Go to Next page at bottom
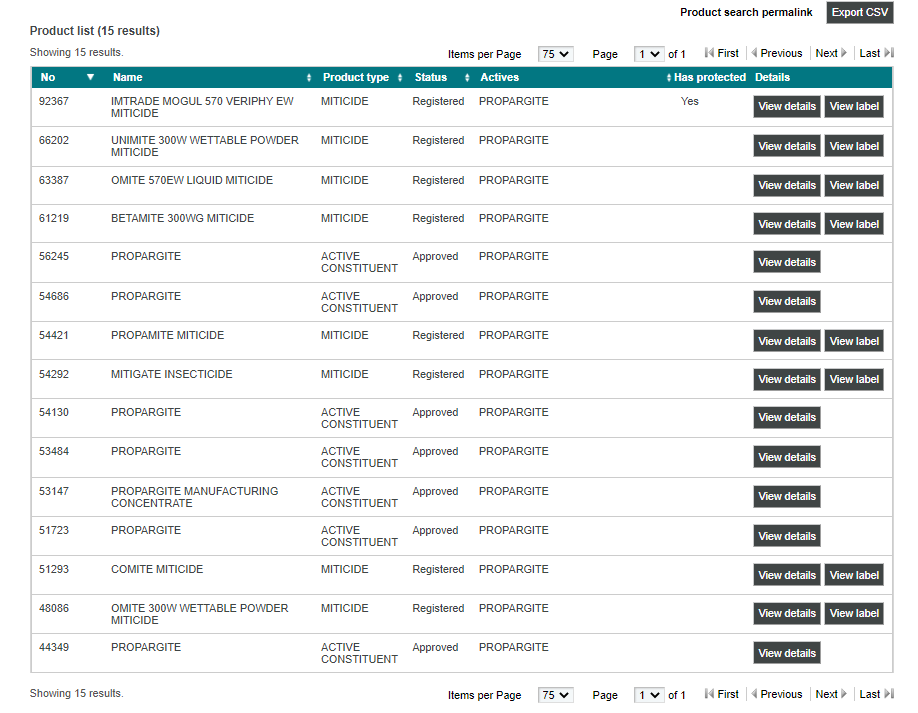918x713 pixels. coord(831,694)
